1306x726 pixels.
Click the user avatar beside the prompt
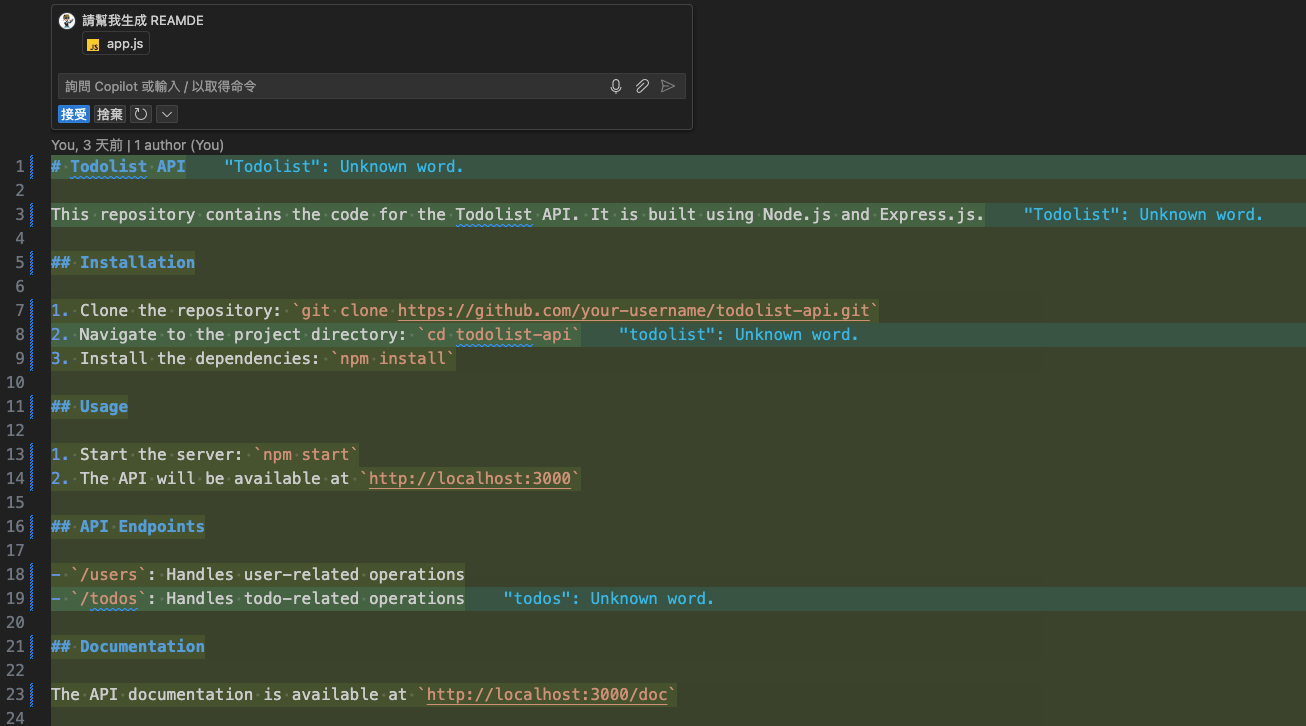coord(67,21)
